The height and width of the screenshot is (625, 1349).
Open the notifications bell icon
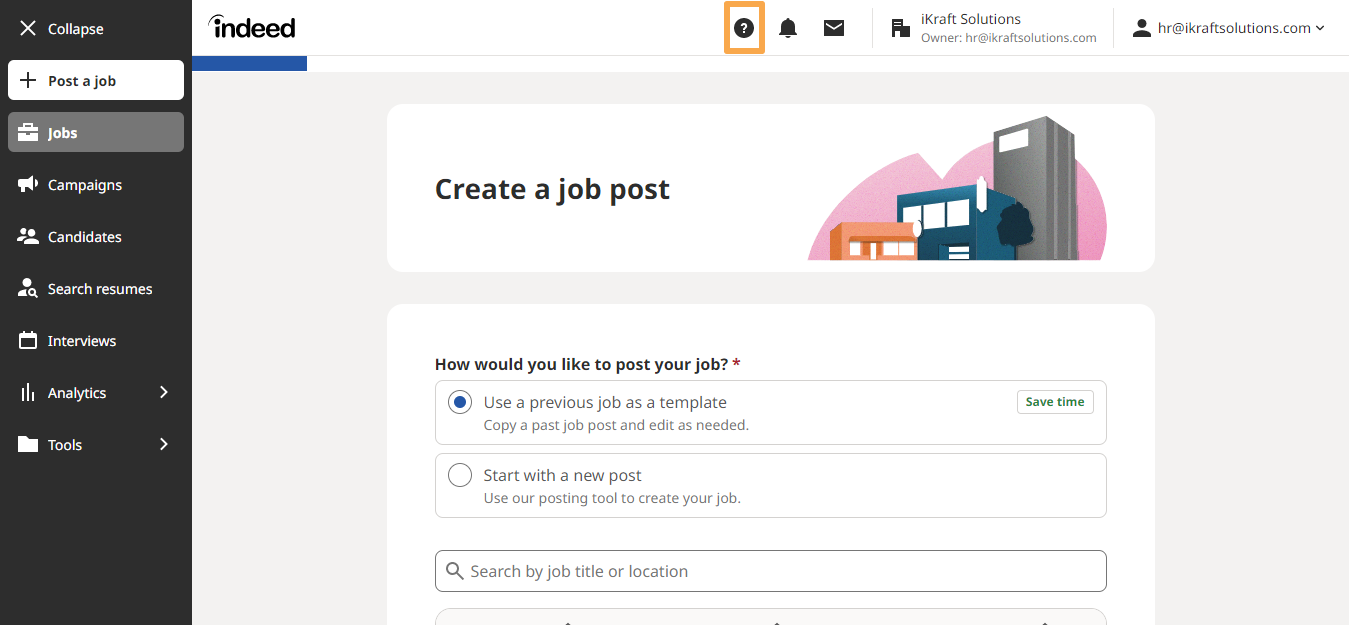point(788,28)
